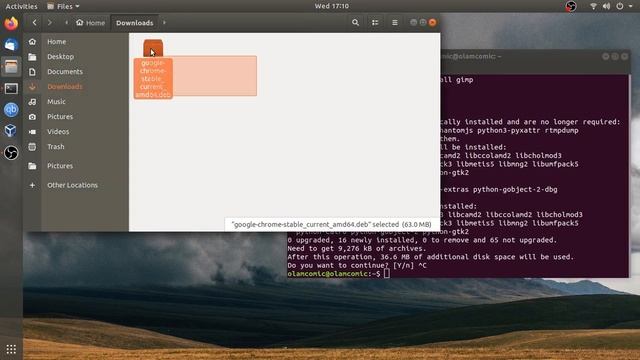
Task: Click the selected file status text
Action: 331,224
